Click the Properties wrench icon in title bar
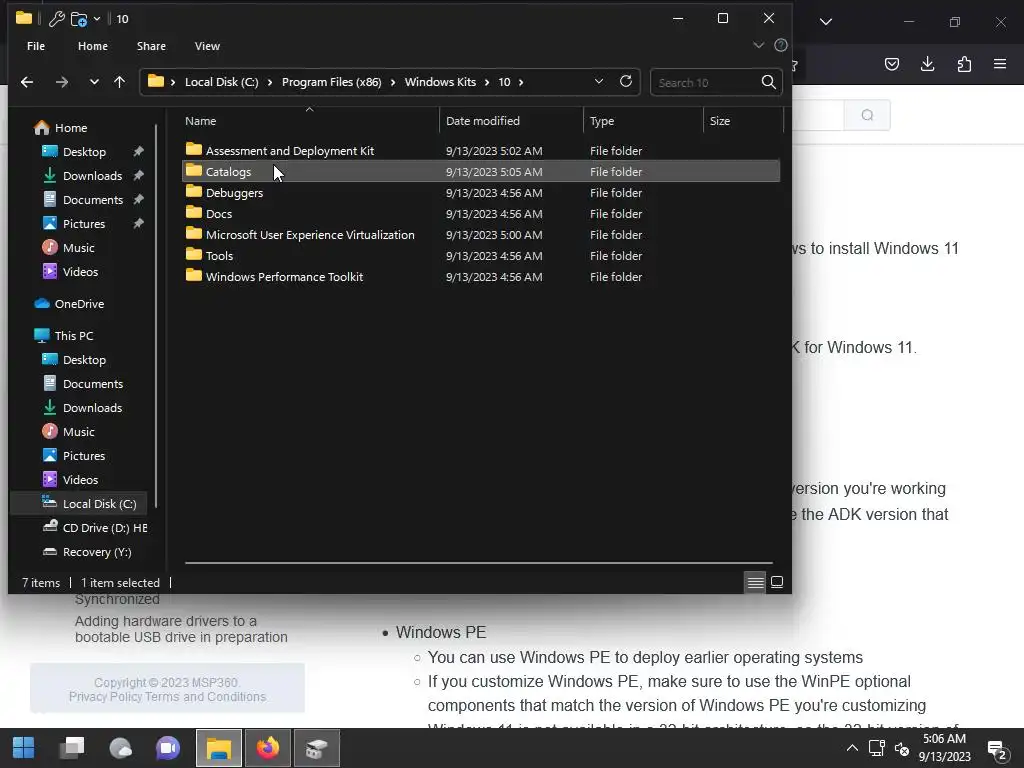The width and height of the screenshot is (1024, 768). (x=56, y=19)
